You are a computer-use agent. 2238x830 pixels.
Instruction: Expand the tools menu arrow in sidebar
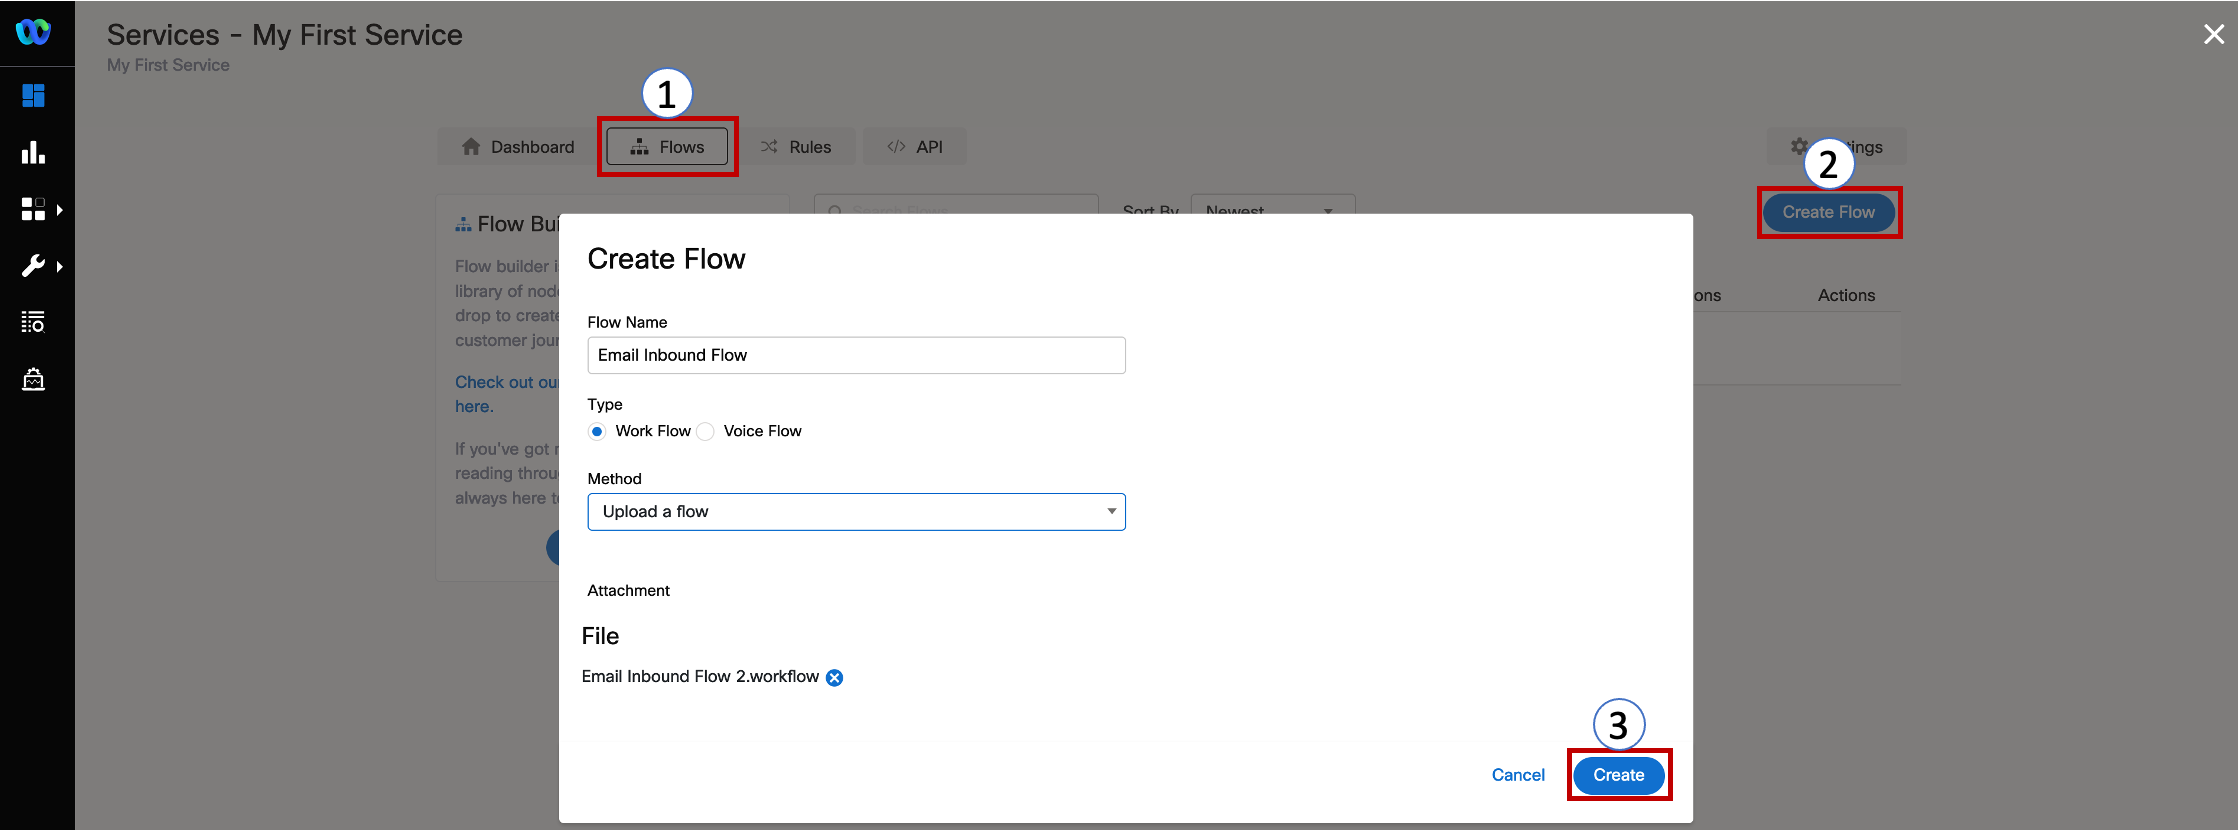click(x=60, y=267)
